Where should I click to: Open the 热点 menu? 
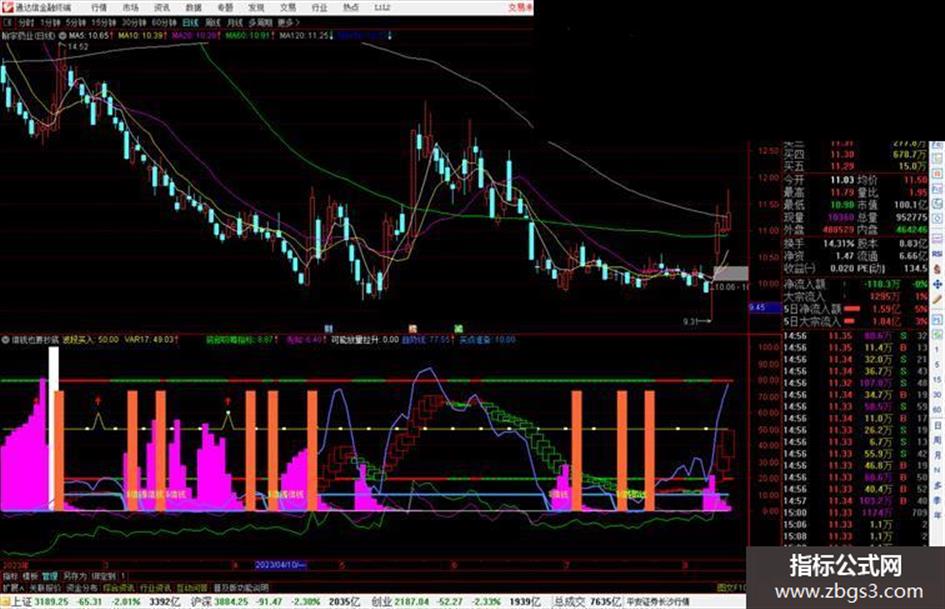(351, 8)
